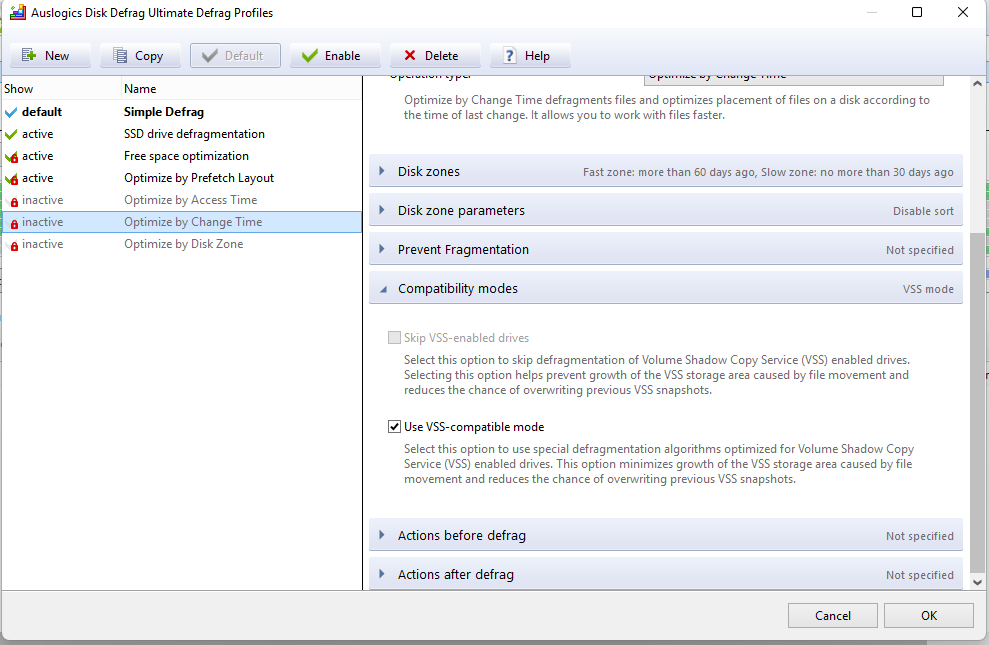Click the scrollbar down arrow
The height and width of the screenshot is (645, 989).
click(977, 583)
